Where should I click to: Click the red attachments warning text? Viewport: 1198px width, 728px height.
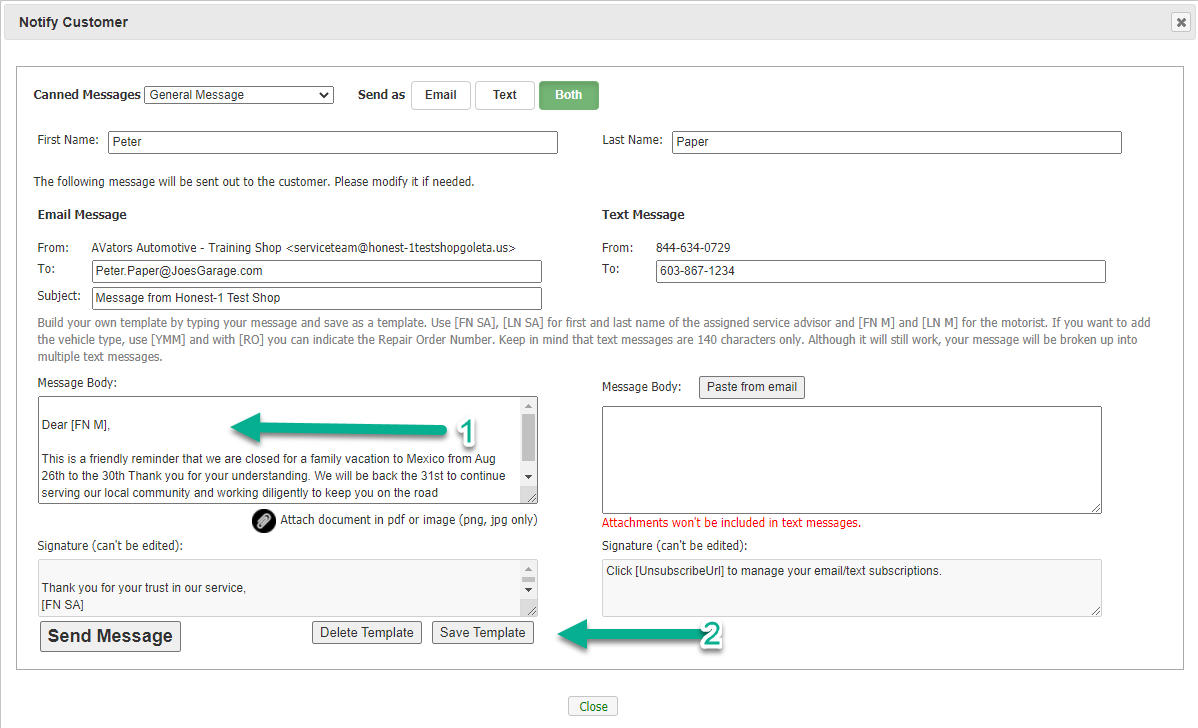(731, 523)
